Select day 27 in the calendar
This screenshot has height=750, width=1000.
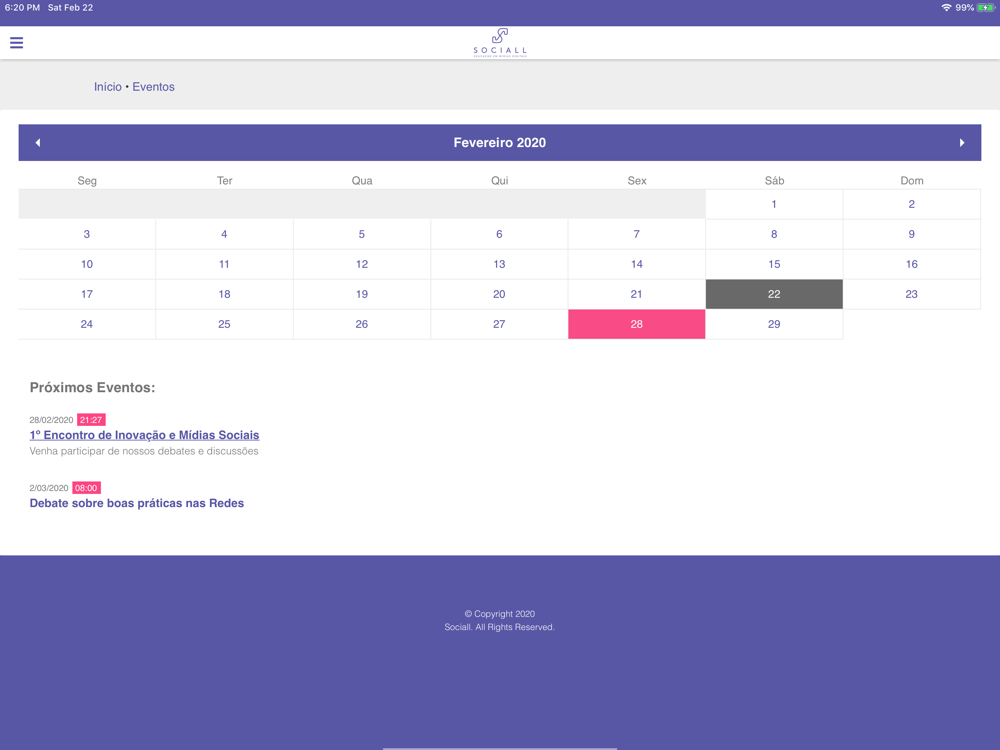499,324
